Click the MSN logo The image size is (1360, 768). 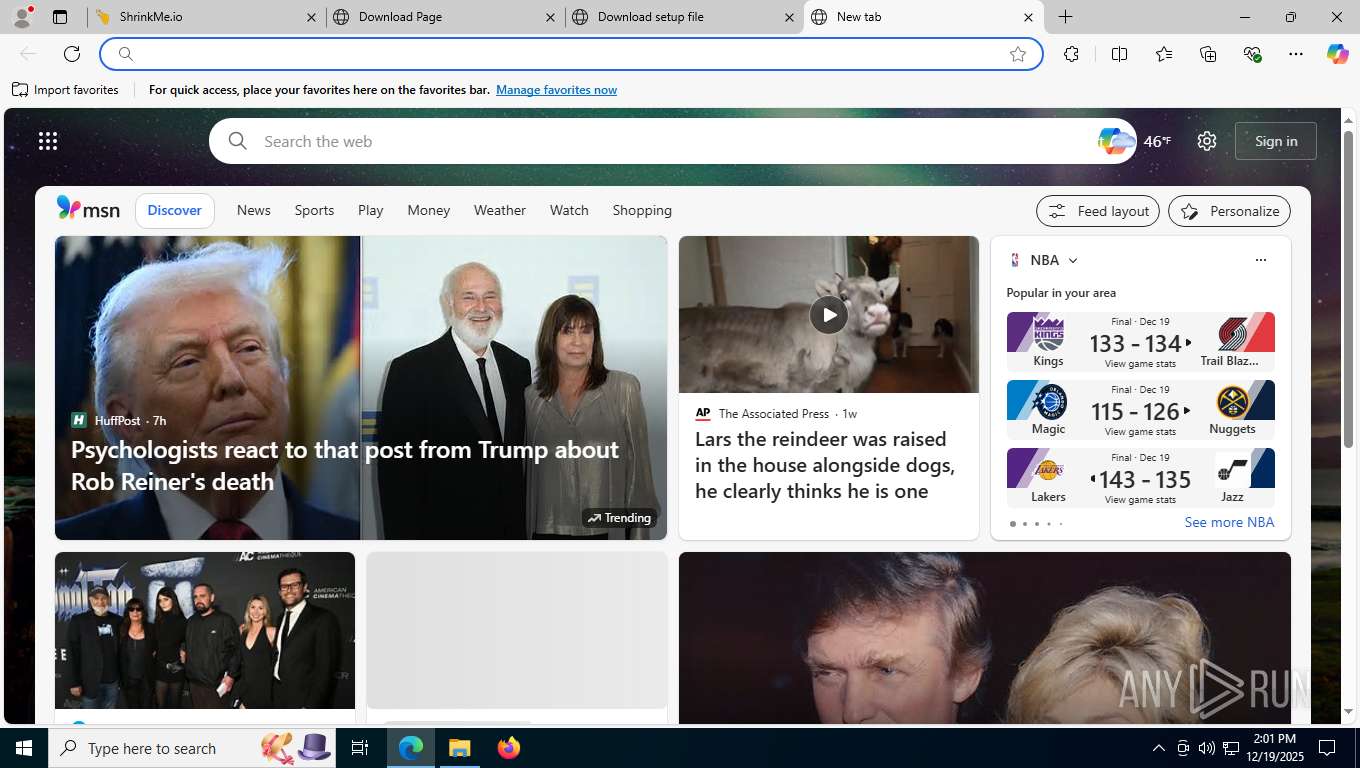(88, 209)
